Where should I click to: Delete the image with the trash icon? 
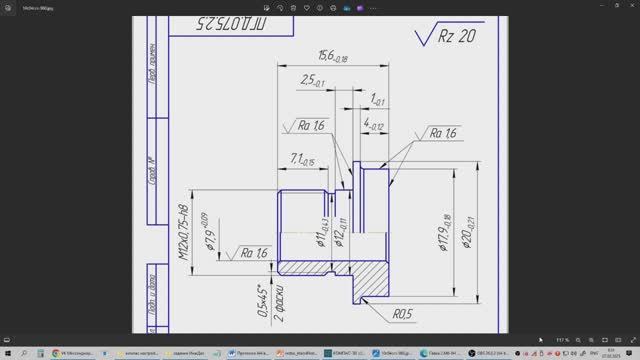tap(293, 8)
